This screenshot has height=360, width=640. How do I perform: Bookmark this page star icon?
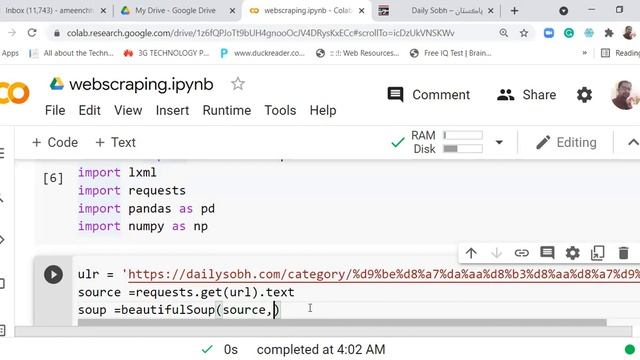point(524,33)
